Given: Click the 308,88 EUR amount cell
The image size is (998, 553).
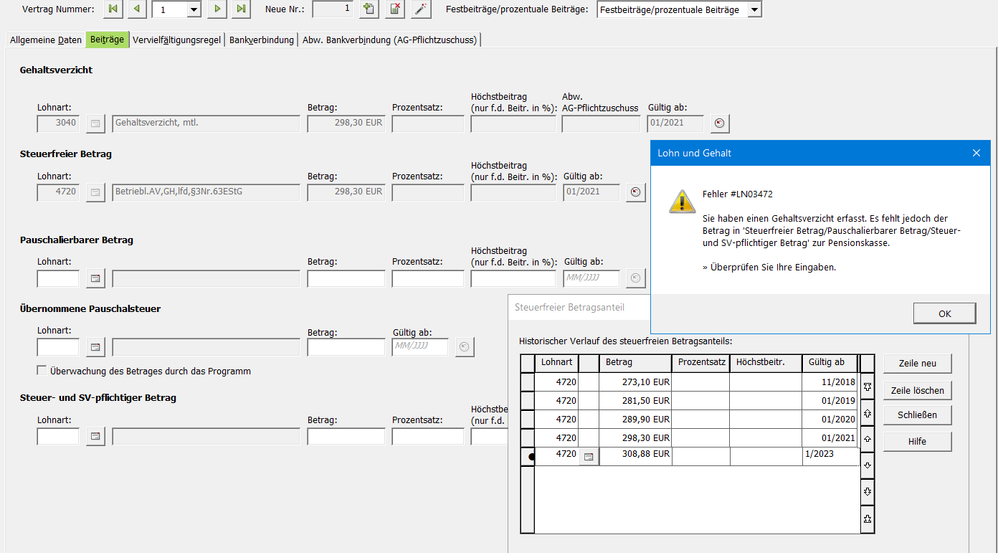Looking at the screenshot, I should [x=635, y=456].
